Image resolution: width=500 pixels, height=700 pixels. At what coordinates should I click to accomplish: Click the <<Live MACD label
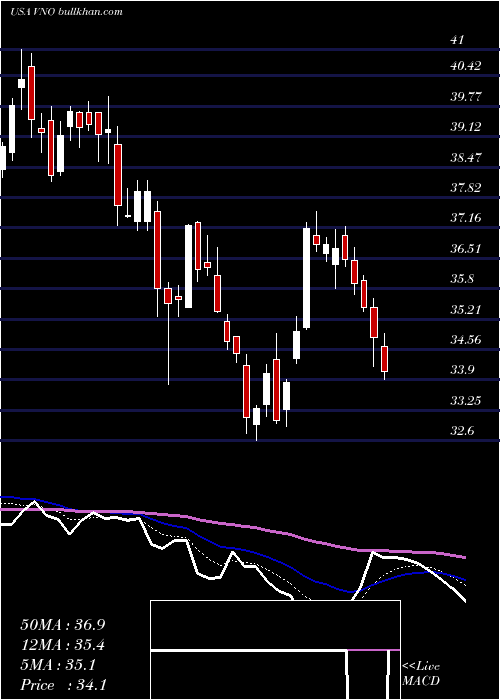click(x=421, y=673)
